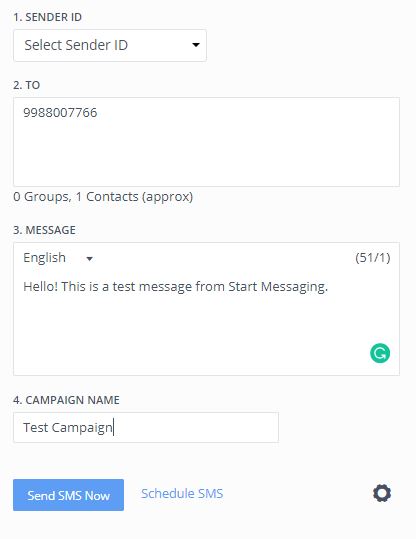The height and width of the screenshot is (539, 416).
Task: Open the Schedule SMS link
Action: (x=182, y=494)
